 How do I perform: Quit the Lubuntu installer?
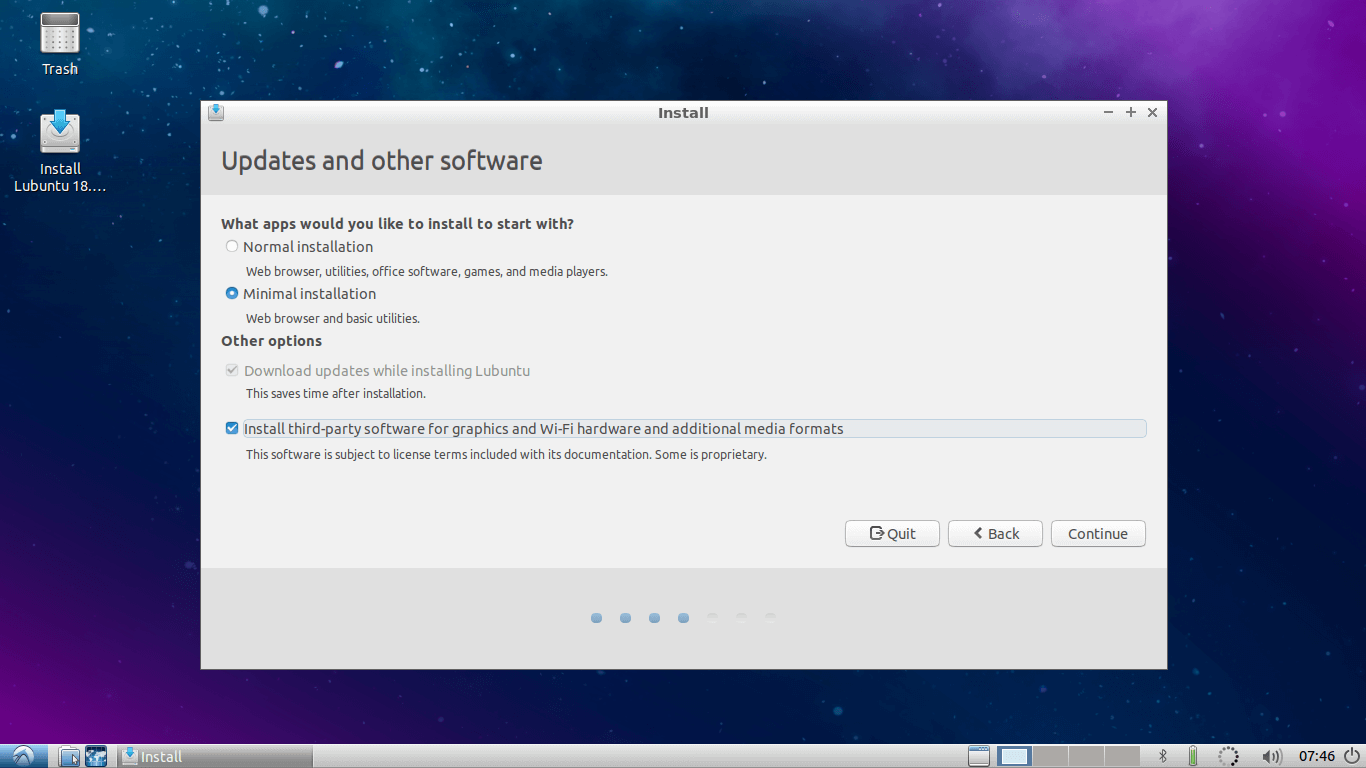coord(892,534)
